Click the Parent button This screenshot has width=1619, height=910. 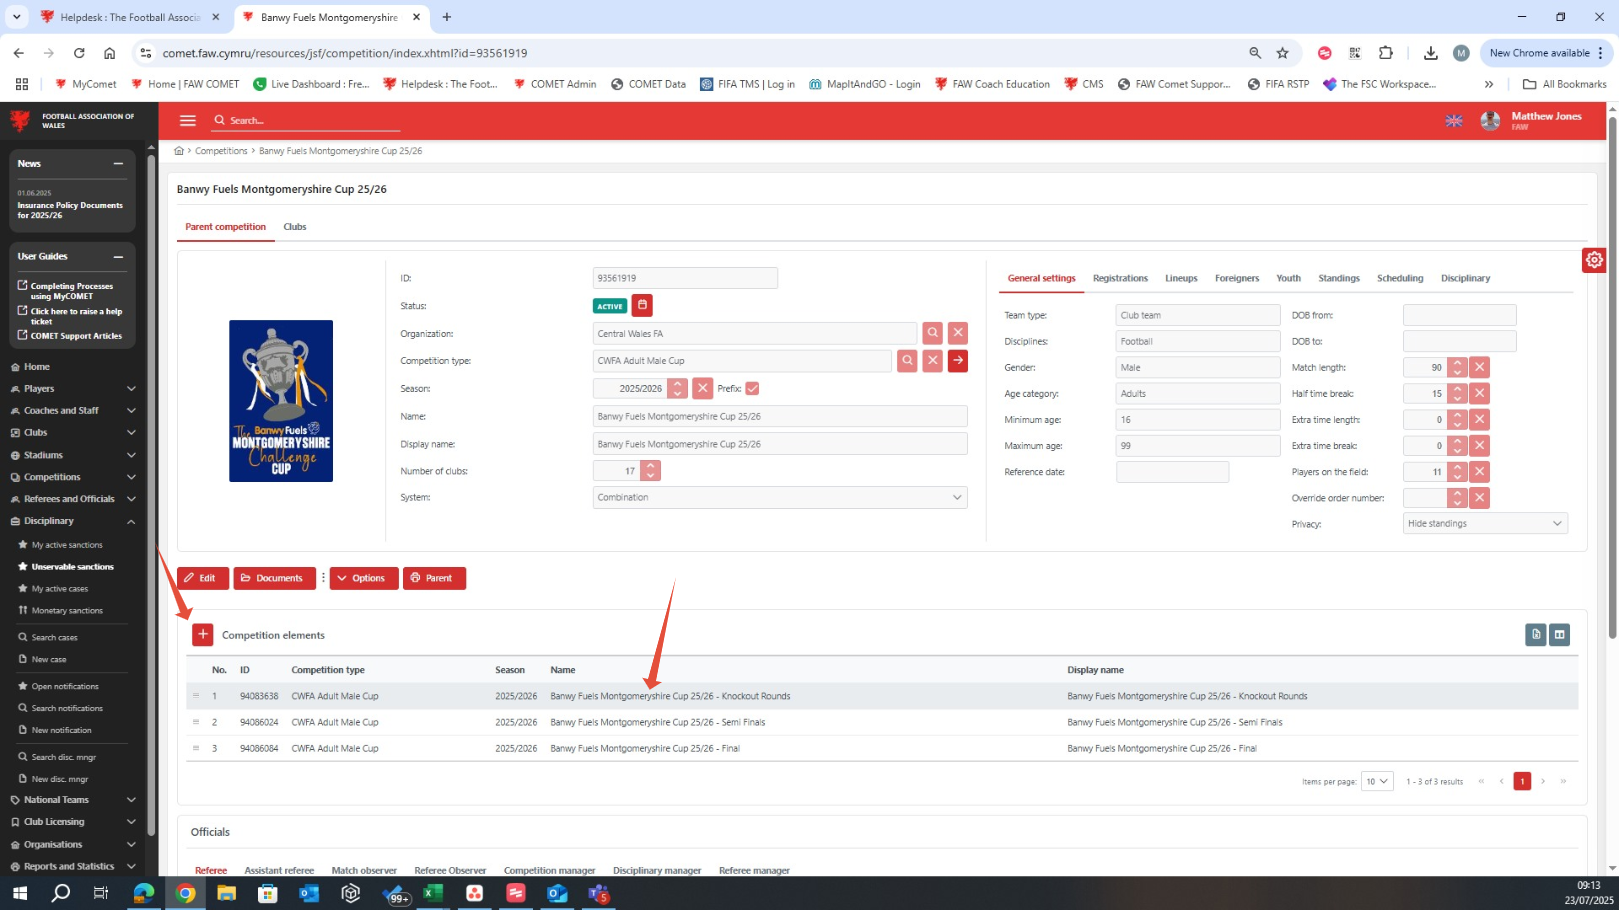pyautogui.click(x=434, y=578)
